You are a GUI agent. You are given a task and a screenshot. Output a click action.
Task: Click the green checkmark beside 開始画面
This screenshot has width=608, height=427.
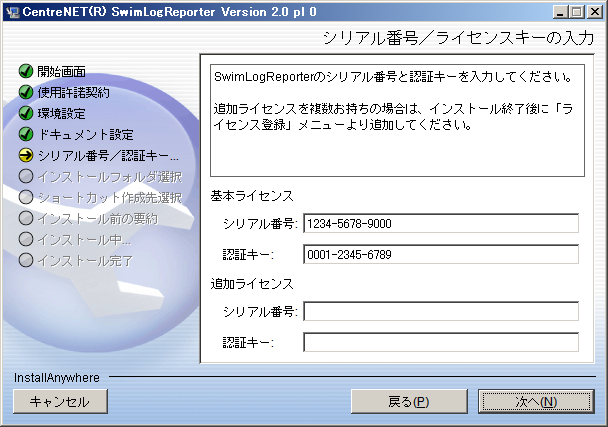(26, 71)
